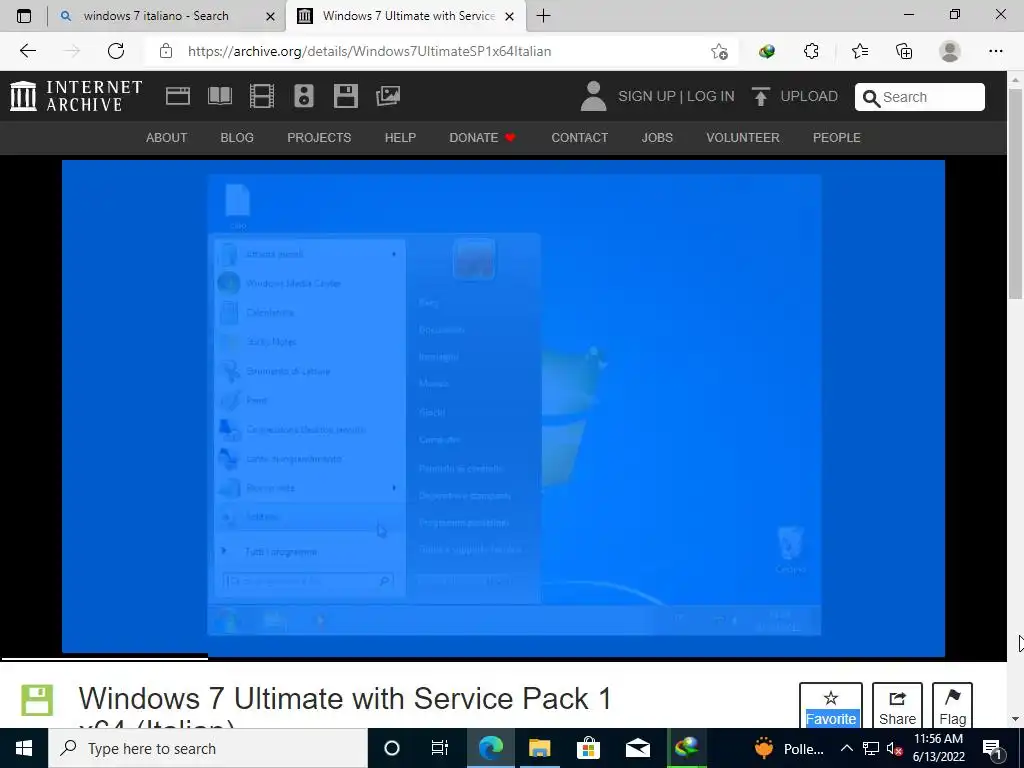Click the browser Back arrow

click(x=27, y=51)
